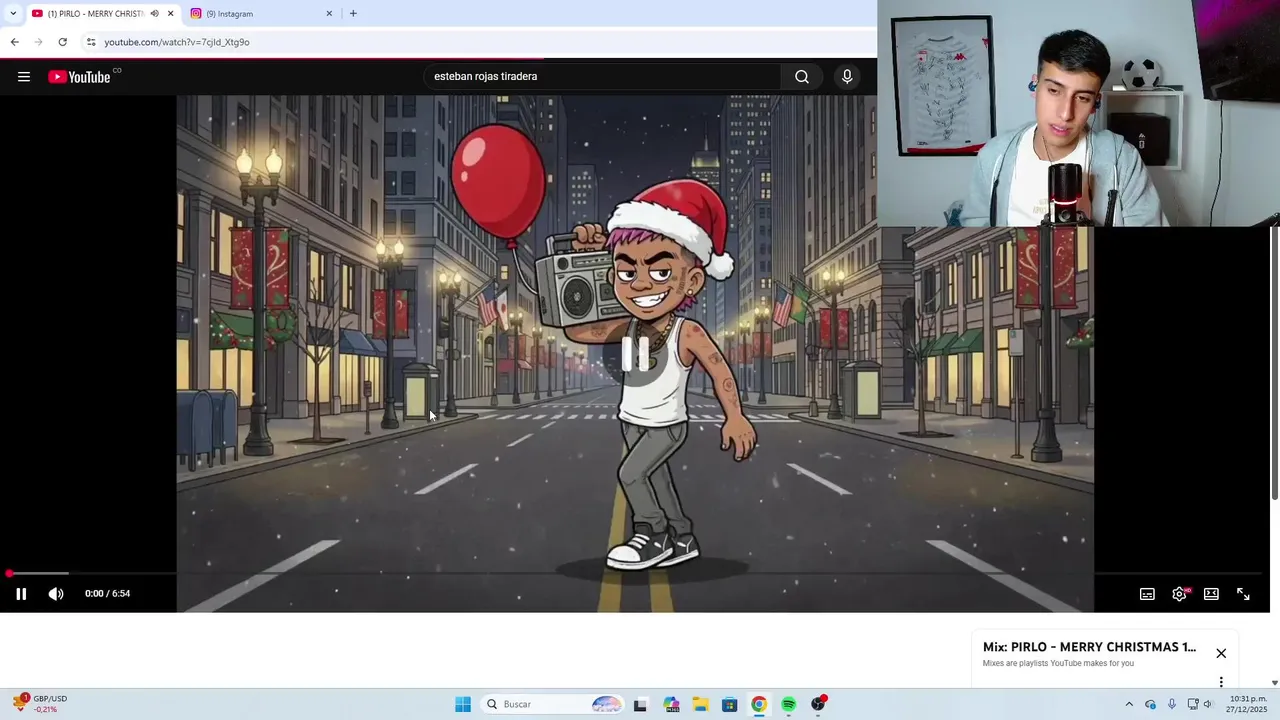Open the GBP/USD widget in taskbar

[40, 704]
